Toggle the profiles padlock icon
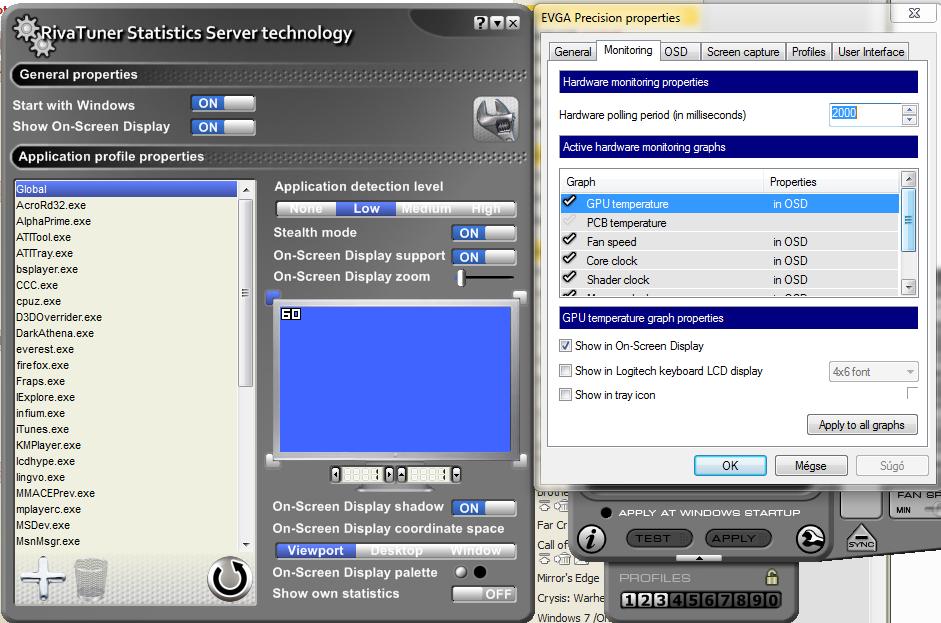Image resolution: width=941 pixels, height=623 pixels. (772, 577)
